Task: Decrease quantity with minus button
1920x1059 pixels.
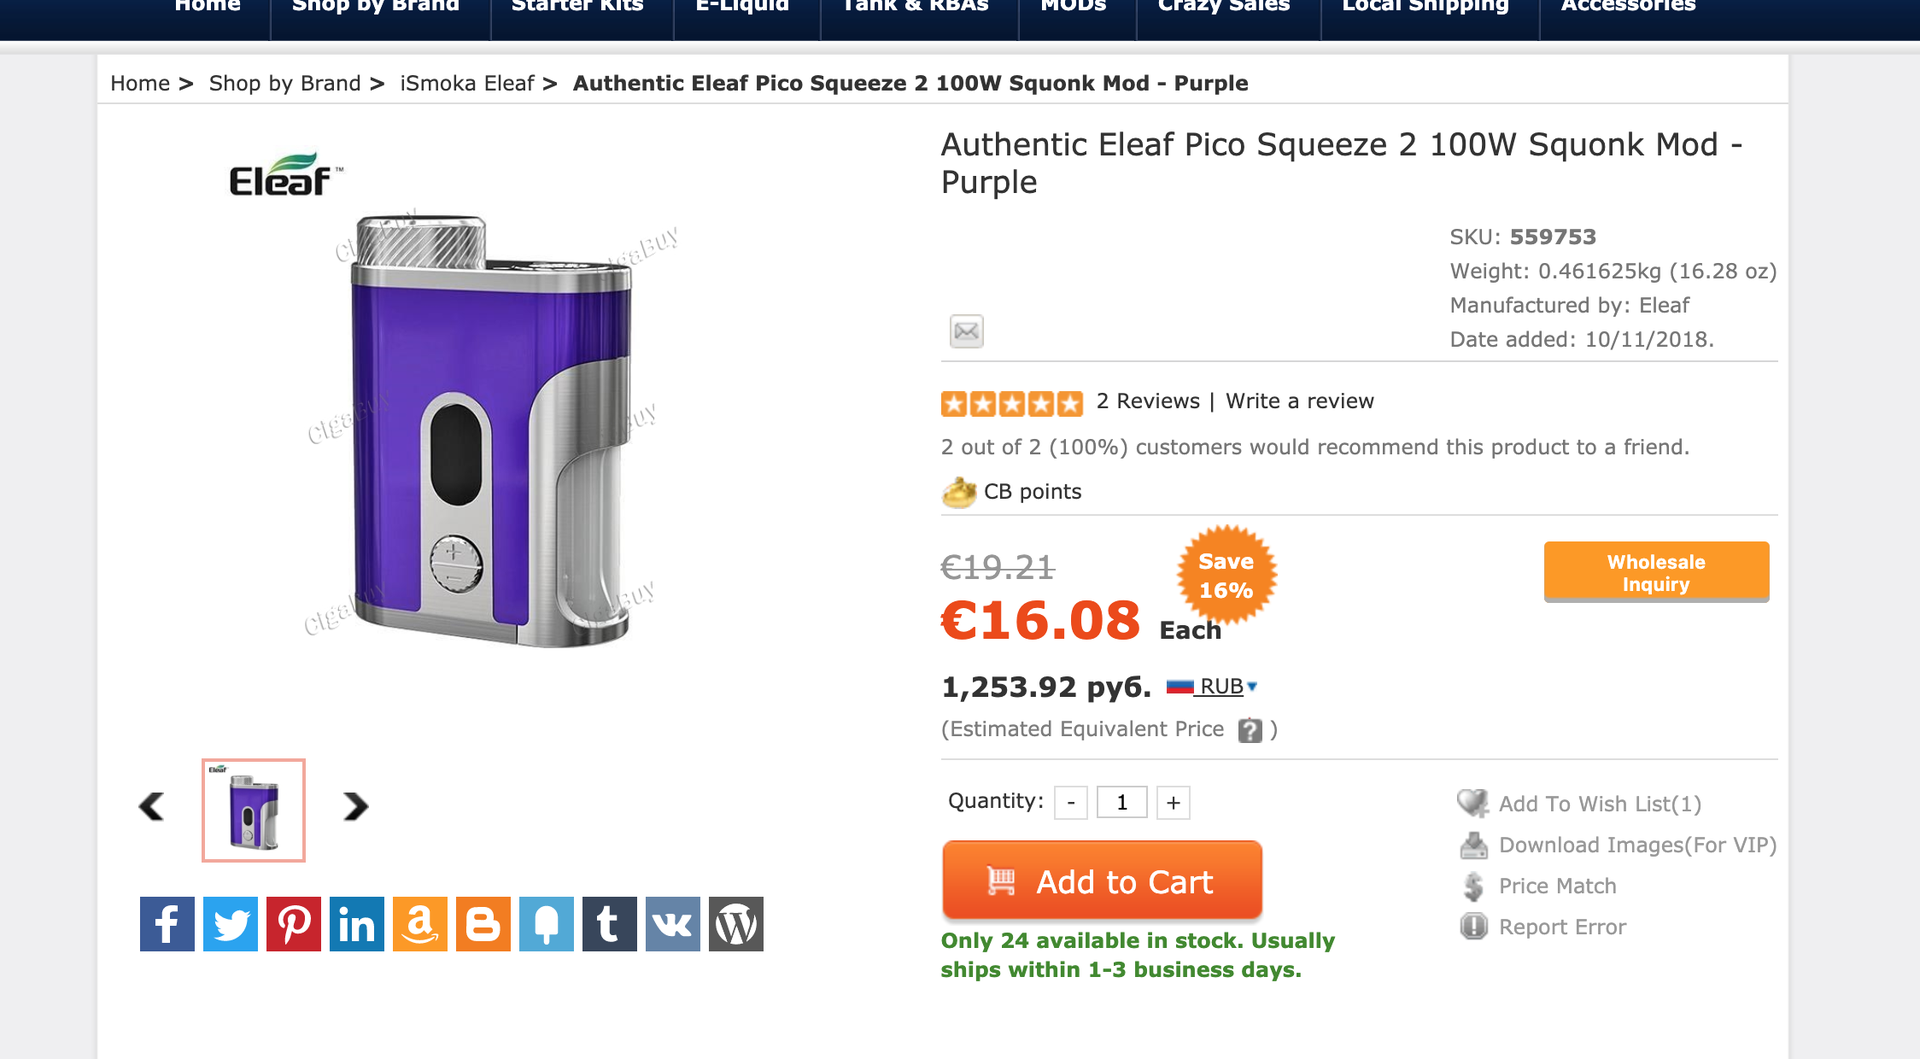Action: 1071,803
